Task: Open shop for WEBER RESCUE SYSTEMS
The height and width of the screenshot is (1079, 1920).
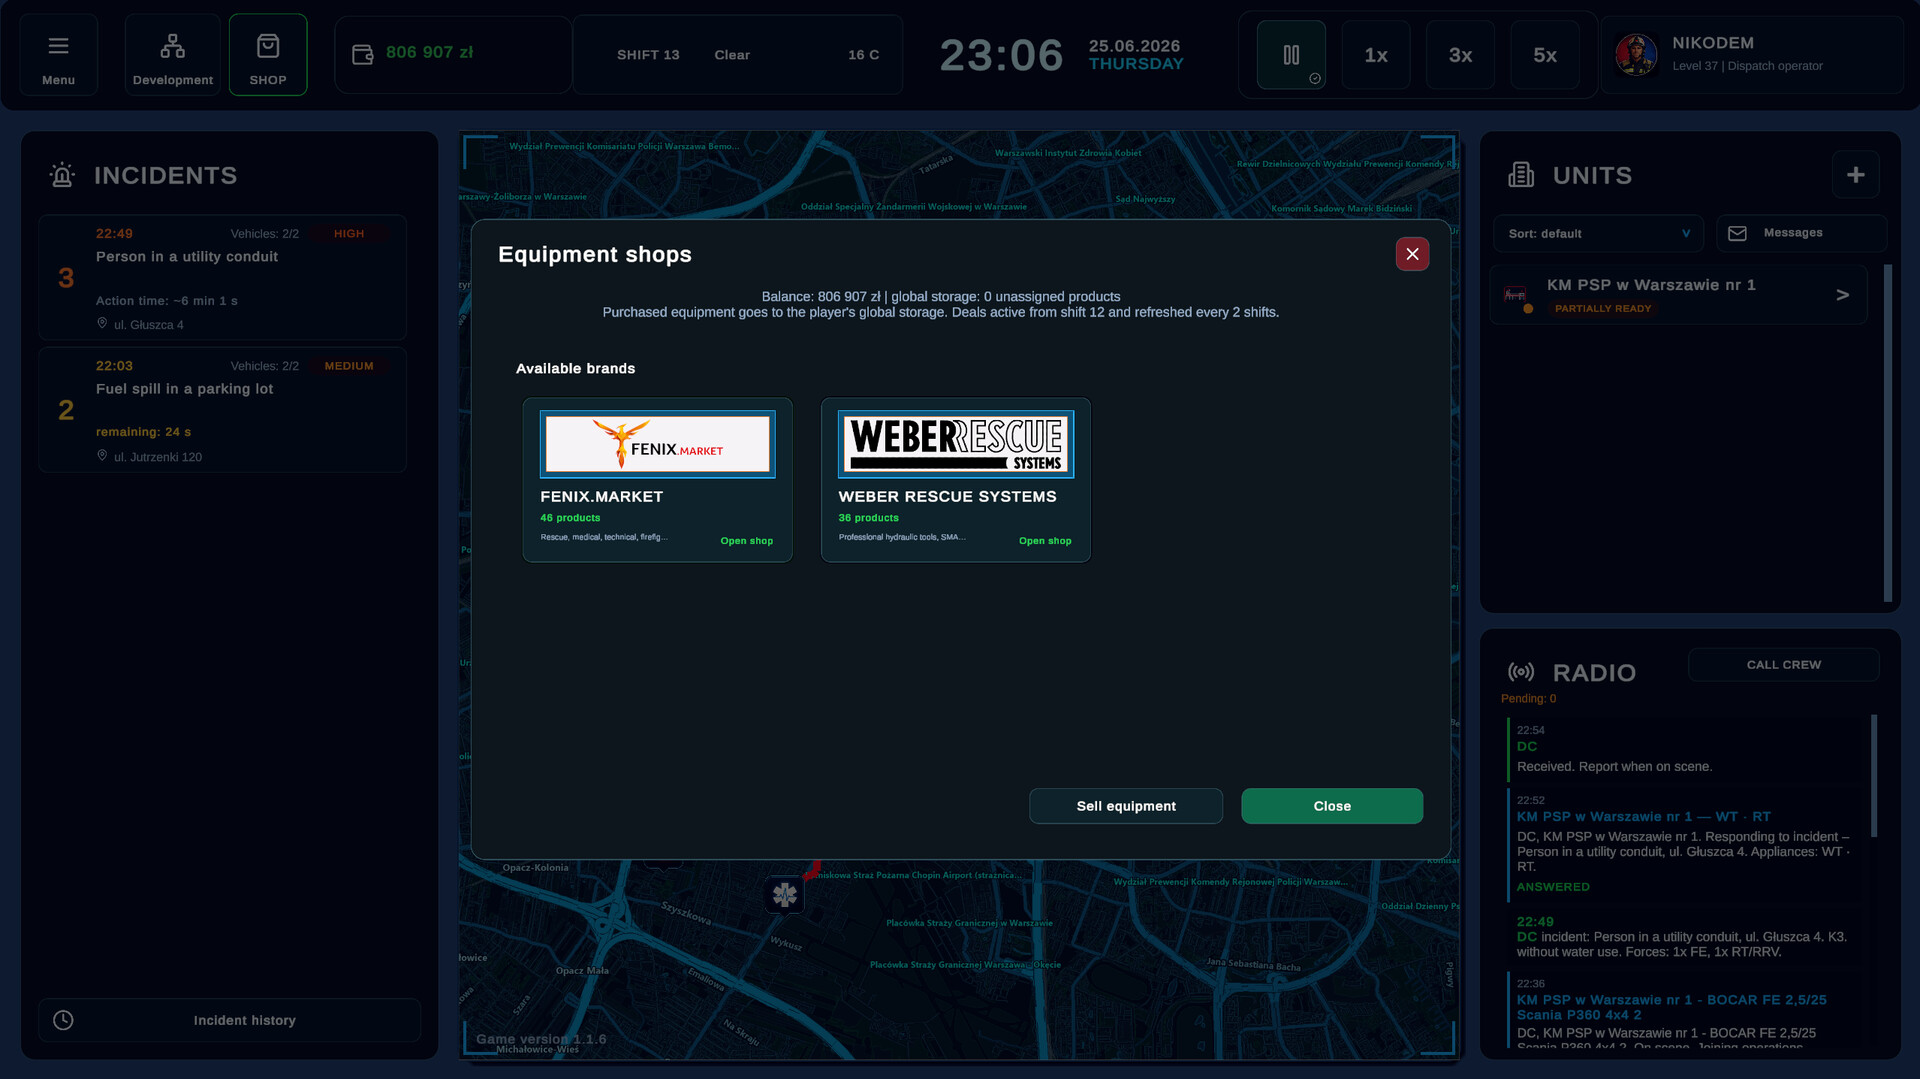Action: [1045, 541]
